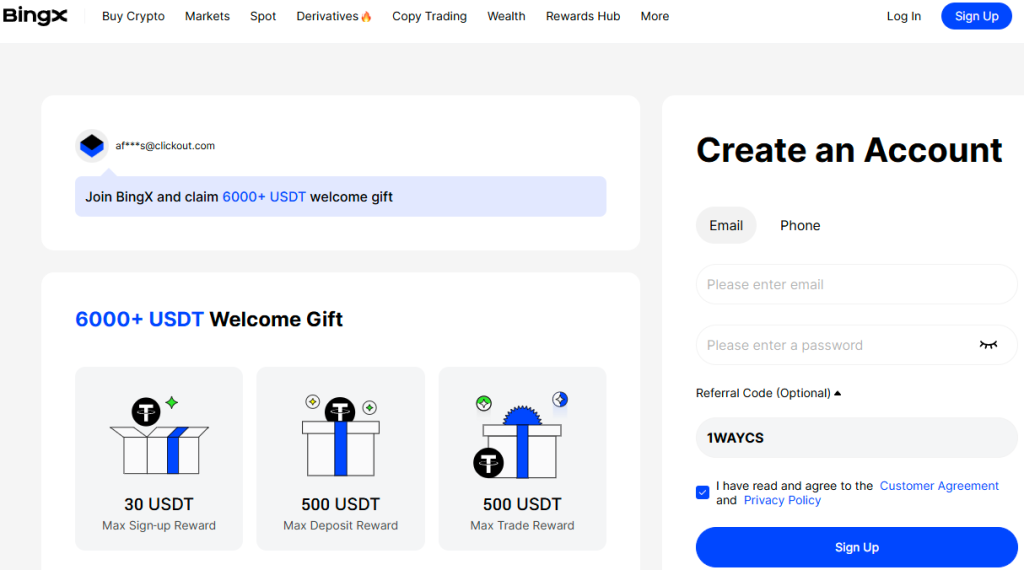Click the Max Sign-up Reward label
Screen dimensions: 1024x570
click(159, 526)
